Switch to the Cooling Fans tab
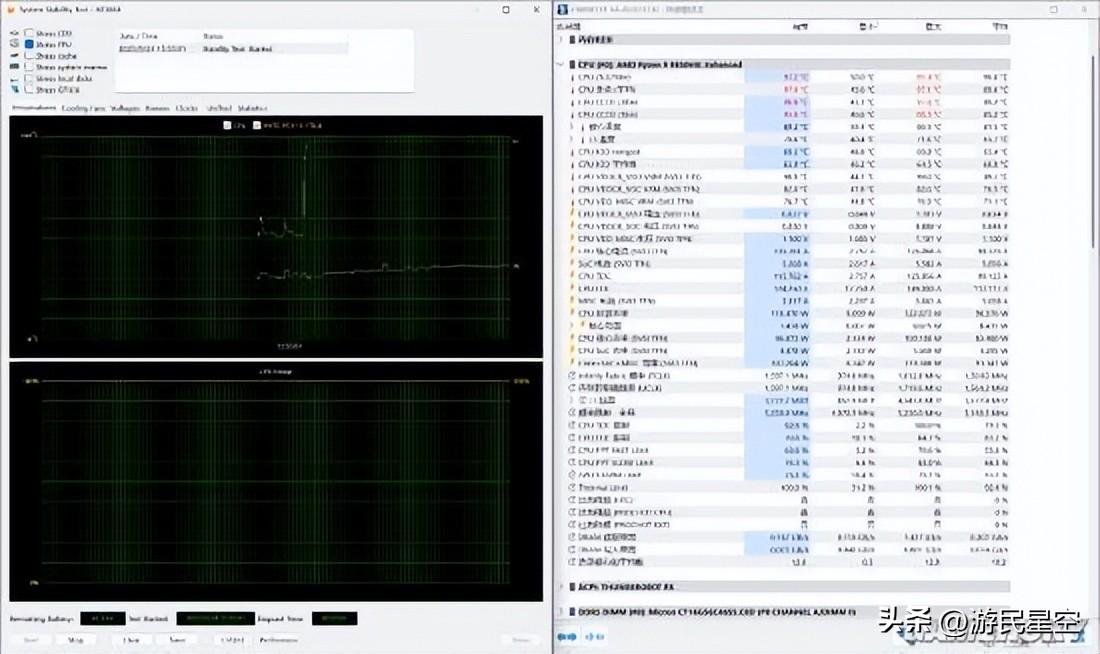The height and width of the screenshot is (654, 1100). 83,108
